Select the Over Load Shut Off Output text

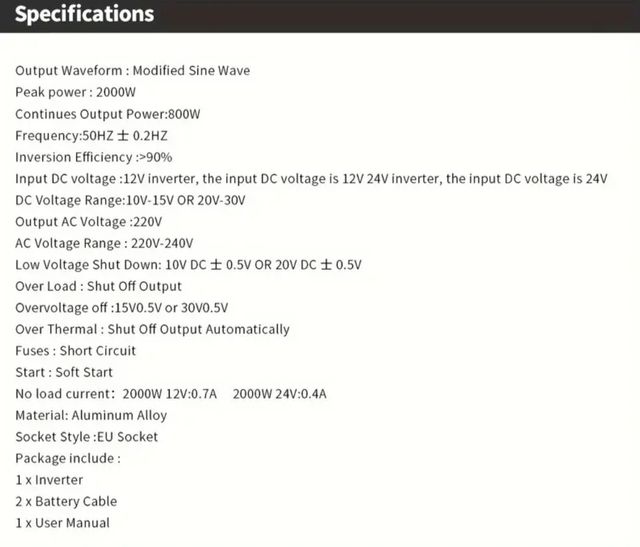tap(98, 287)
